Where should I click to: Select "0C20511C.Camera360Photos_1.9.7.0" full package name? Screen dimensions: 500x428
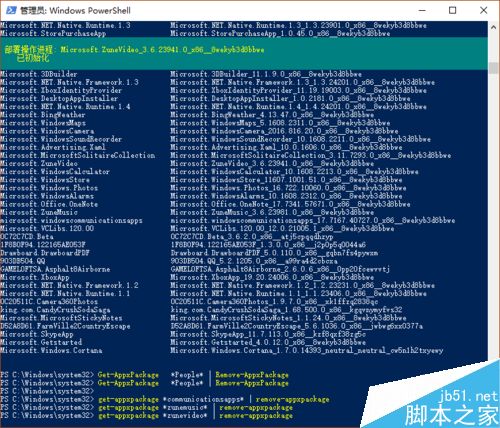[274, 302]
